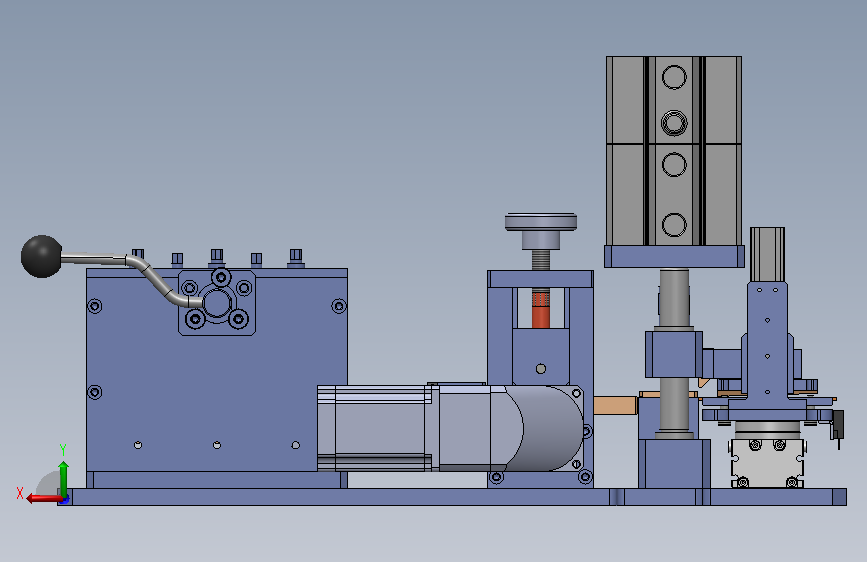The width and height of the screenshot is (867, 562).
Task: Select the middle hex bolt atop blue housing
Action: pyautogui.click(x=217, y=257)
